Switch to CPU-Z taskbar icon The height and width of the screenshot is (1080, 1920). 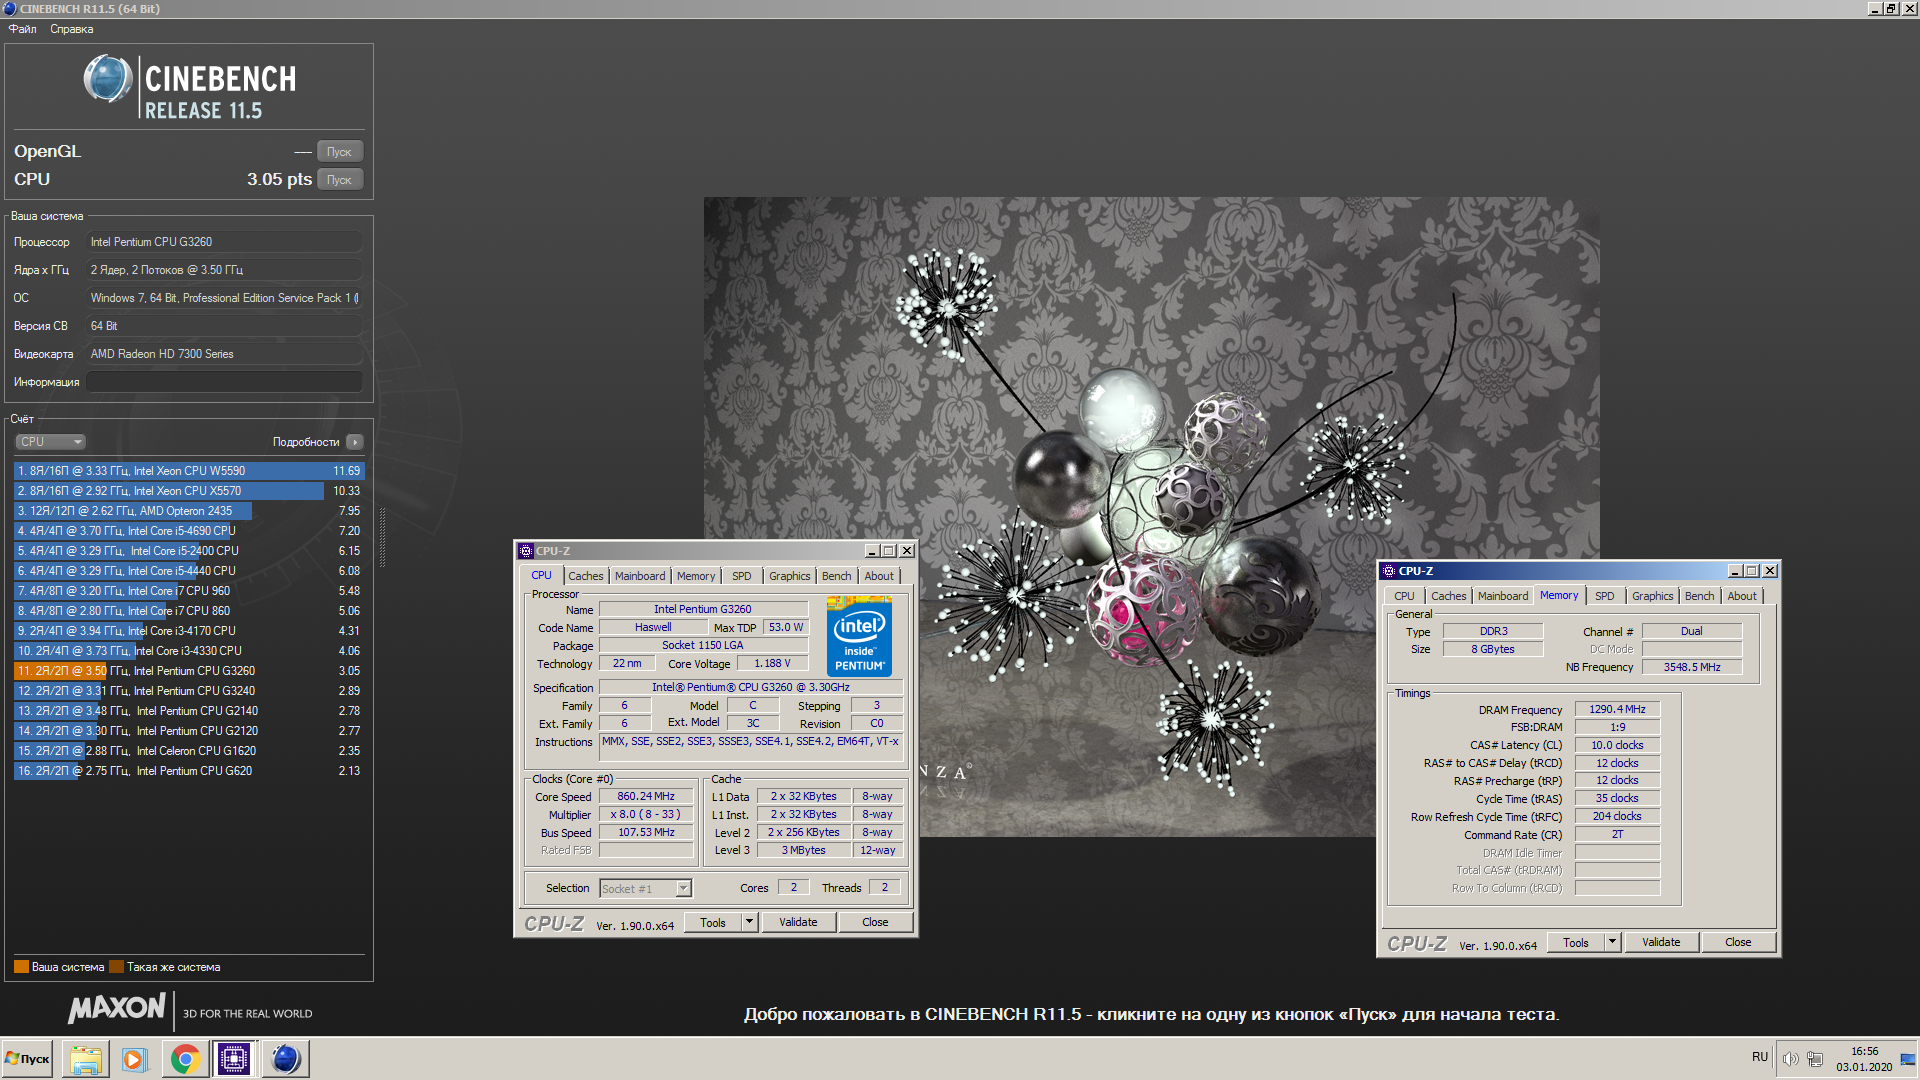click(234, 1059)
